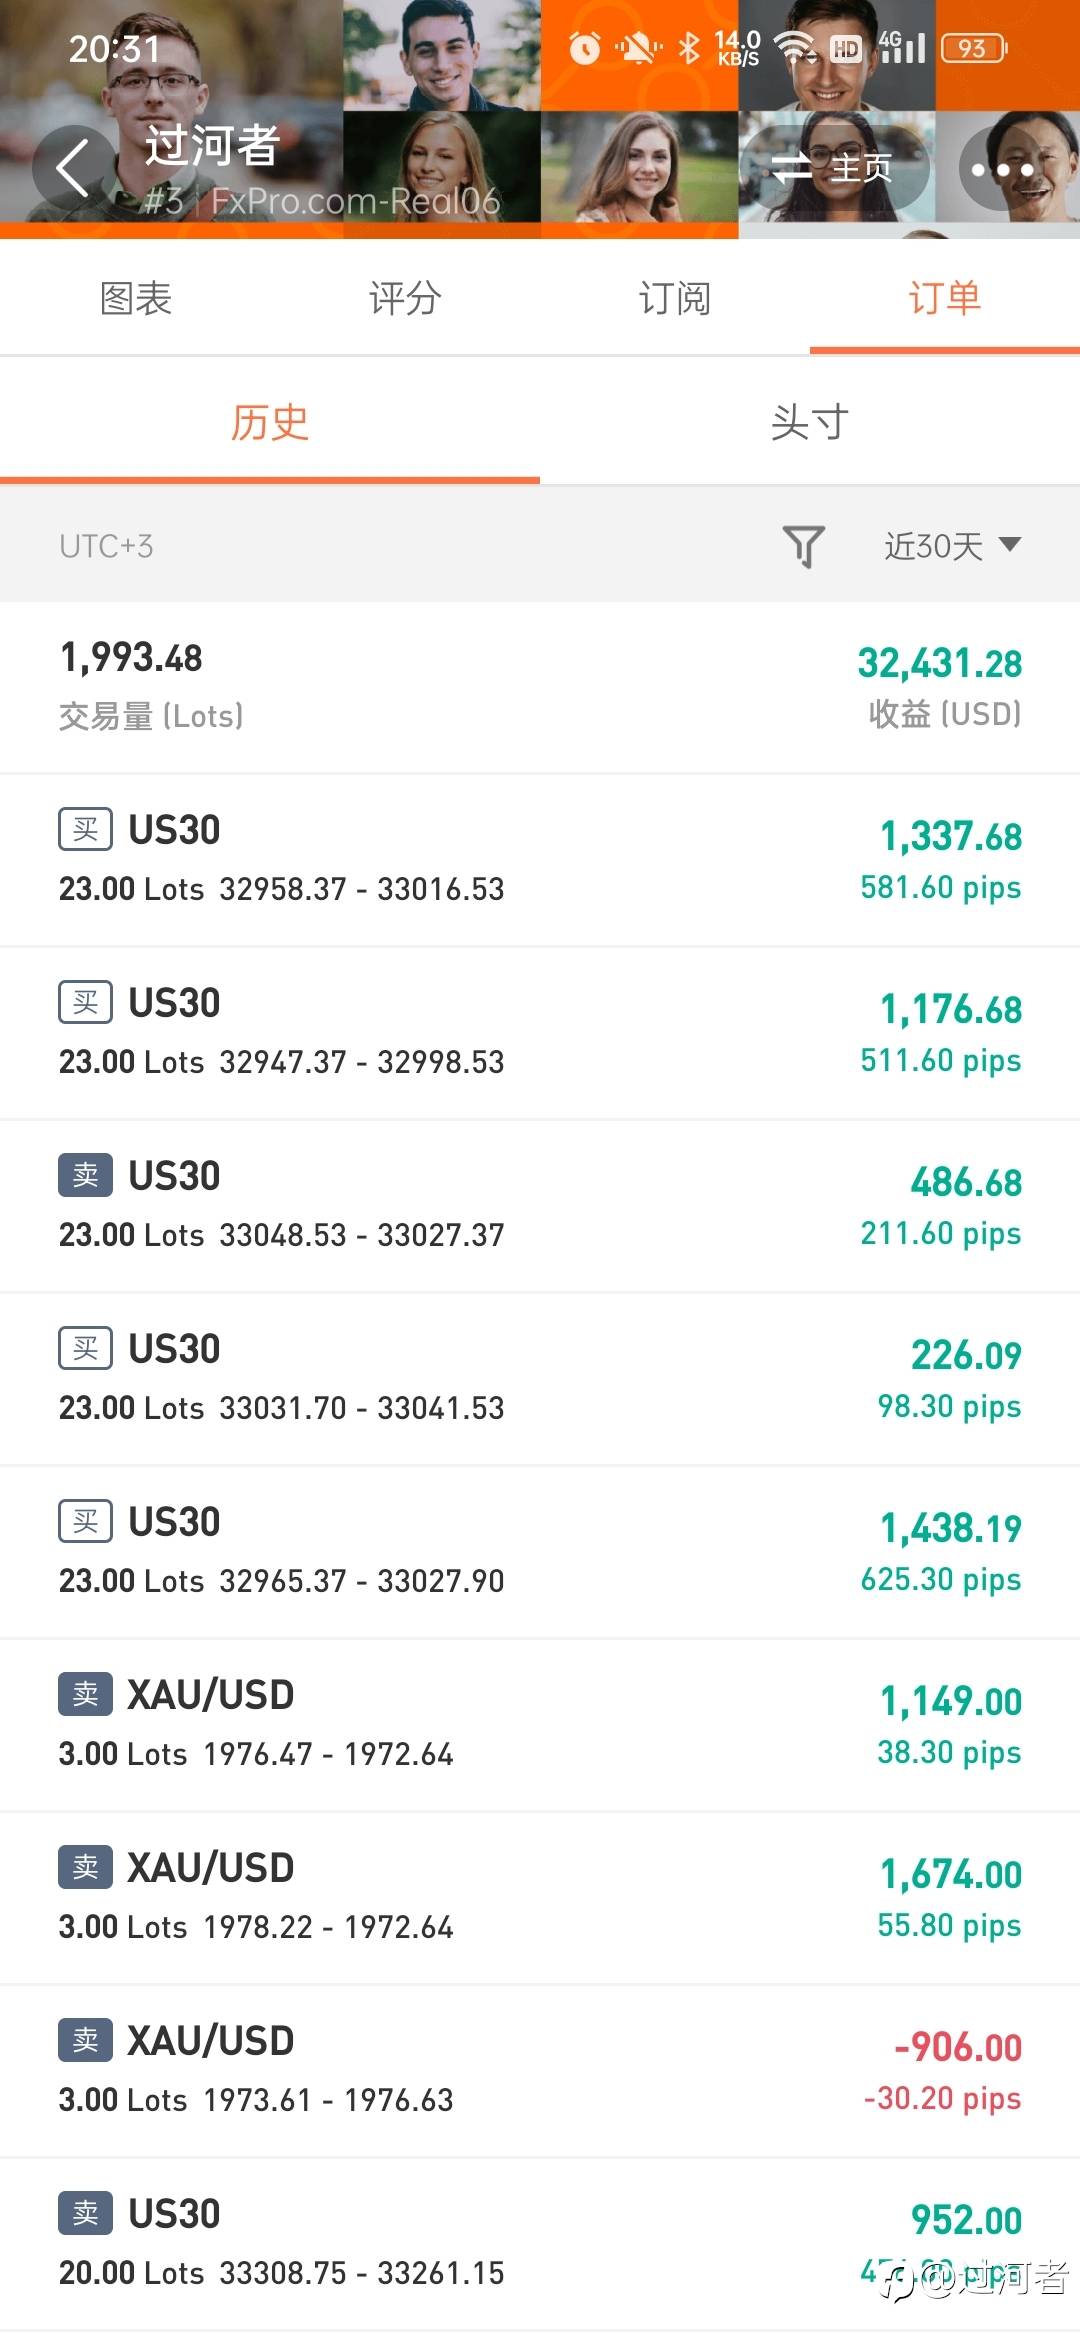
Task: Tap the sell badge on XAU/USD 1,149.00 order
Action: (x=85, y=1694)
